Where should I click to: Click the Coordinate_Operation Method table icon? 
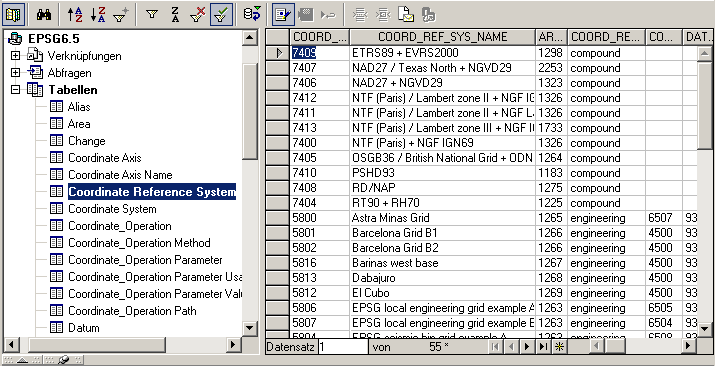[x=56, y=243]
